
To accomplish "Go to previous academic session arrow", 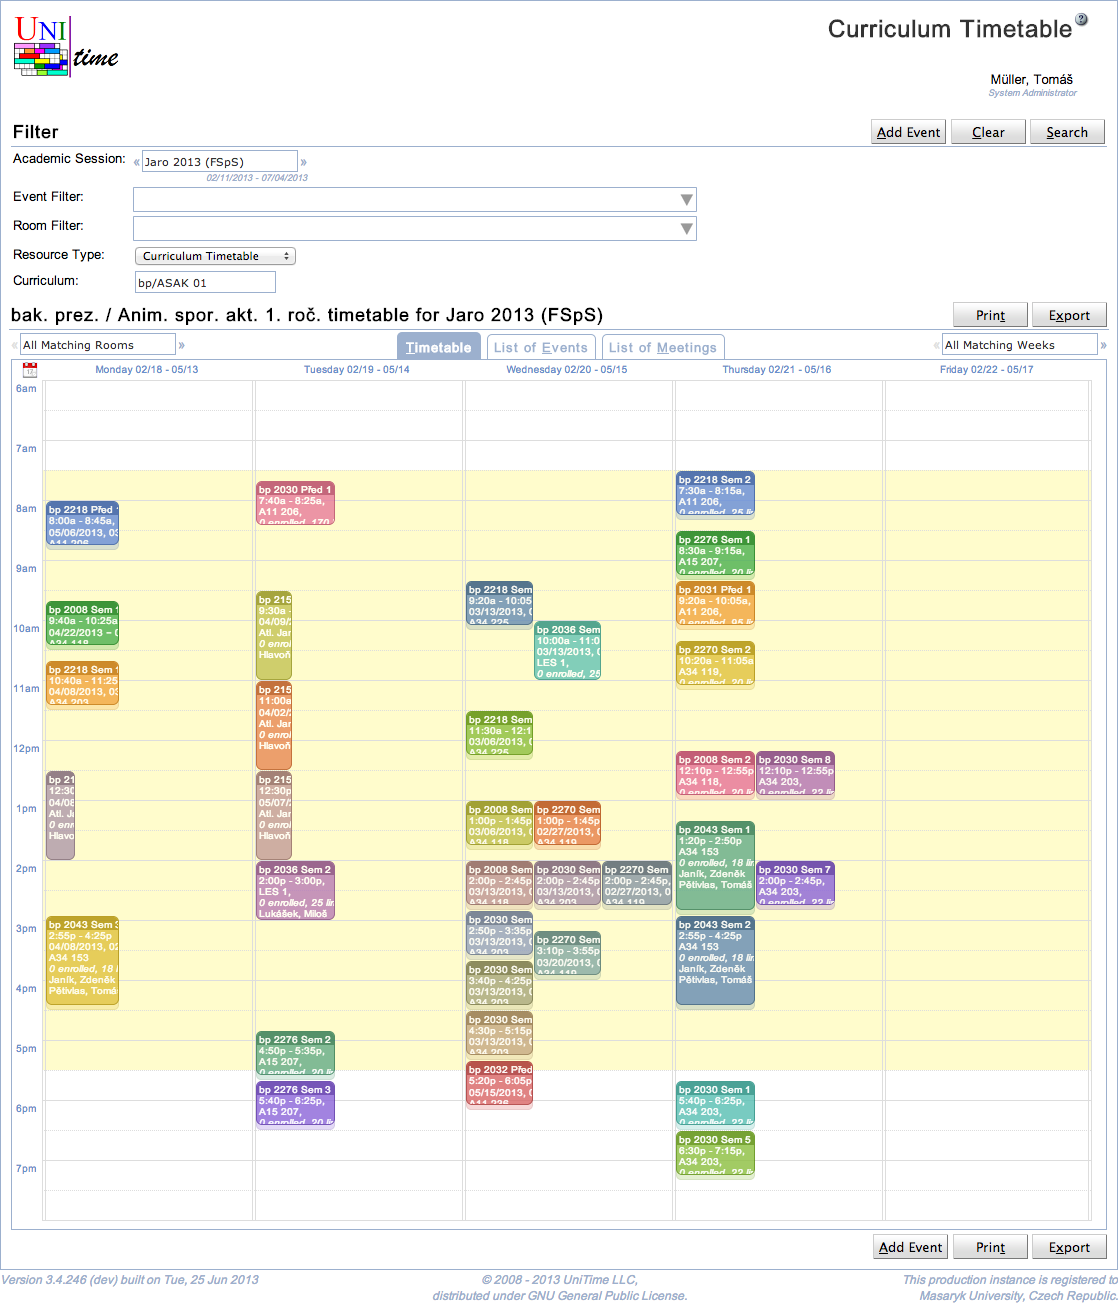I will pos(137,162).
